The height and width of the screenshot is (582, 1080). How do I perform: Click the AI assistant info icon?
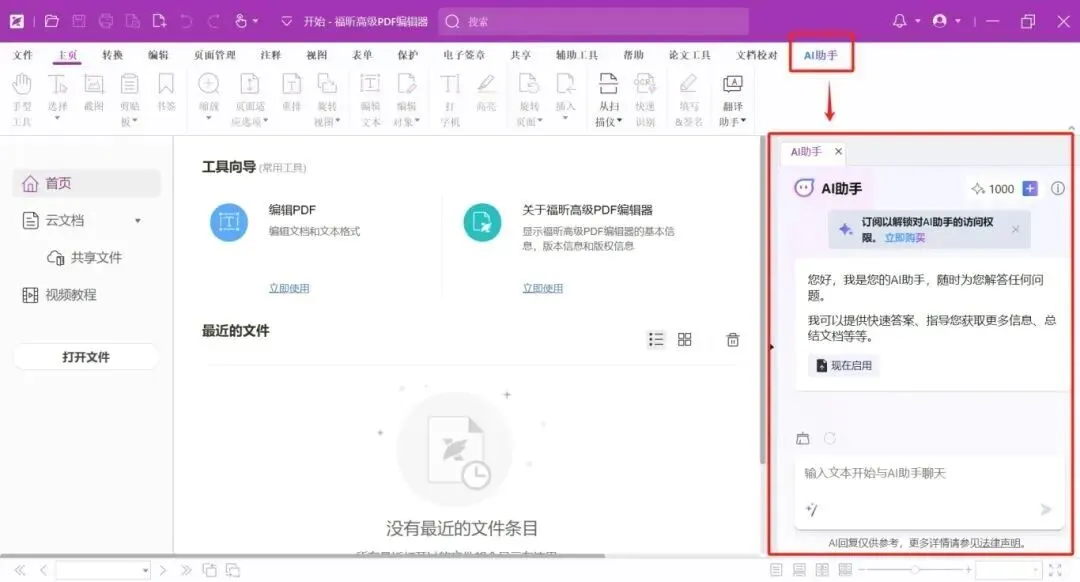click(1057, 189)
